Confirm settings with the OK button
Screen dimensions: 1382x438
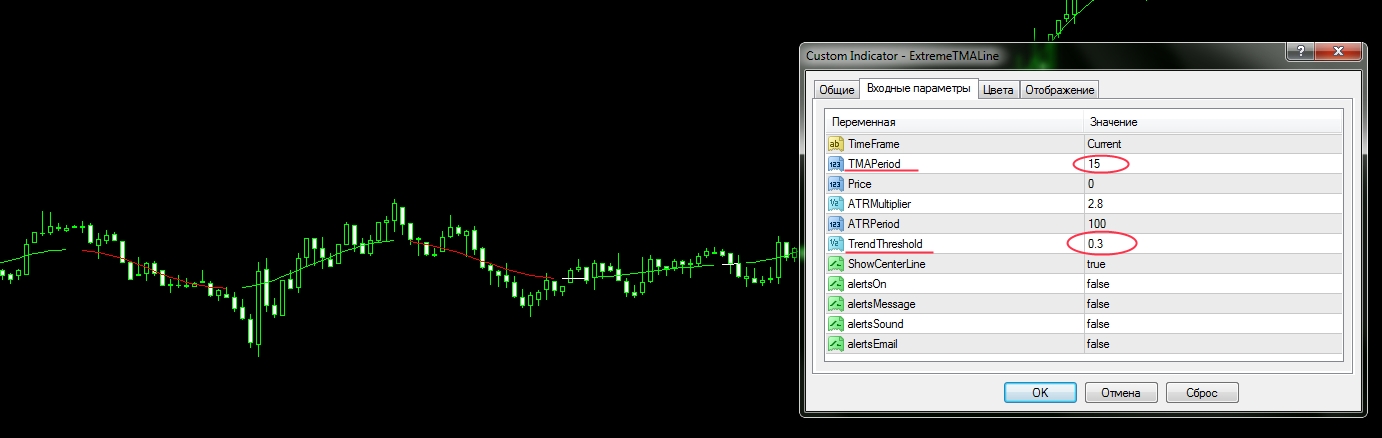click(1040, 392)
